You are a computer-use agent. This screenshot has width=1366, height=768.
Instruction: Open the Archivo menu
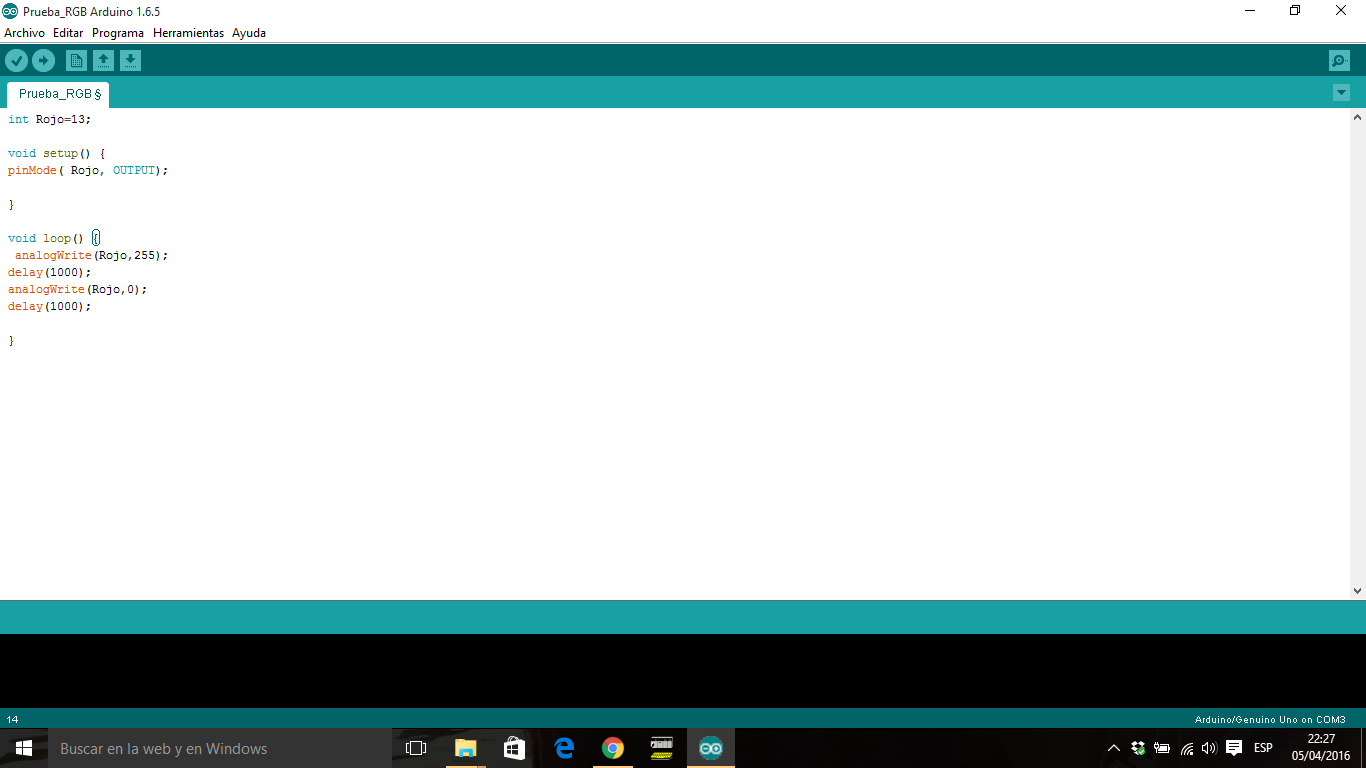[x=24, y=33]
